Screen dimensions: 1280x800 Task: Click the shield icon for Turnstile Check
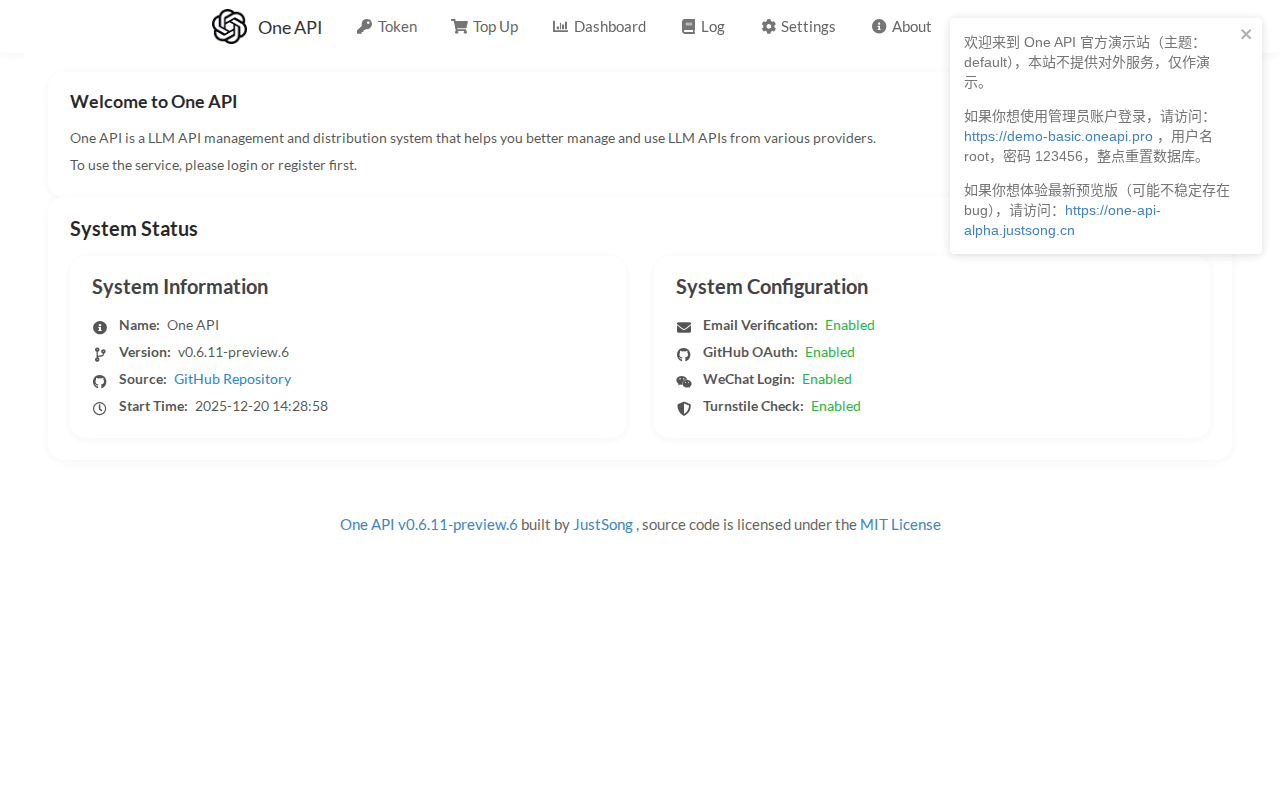click(x=683, y=408)
